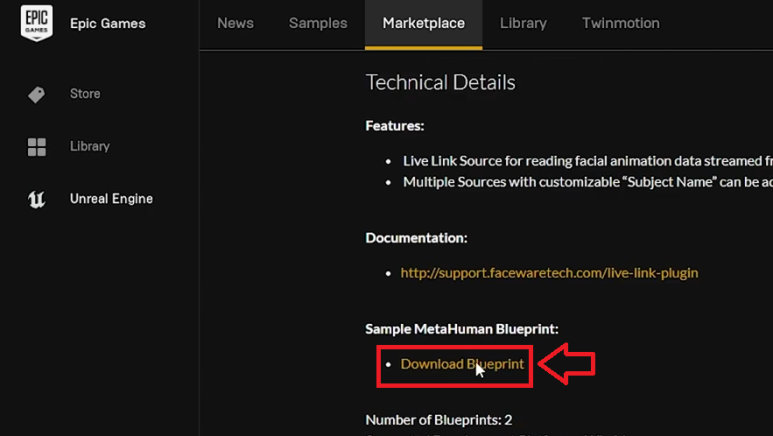Select the Marketplace tab
The height and width of the screenshot is (436, 773).
423,23
